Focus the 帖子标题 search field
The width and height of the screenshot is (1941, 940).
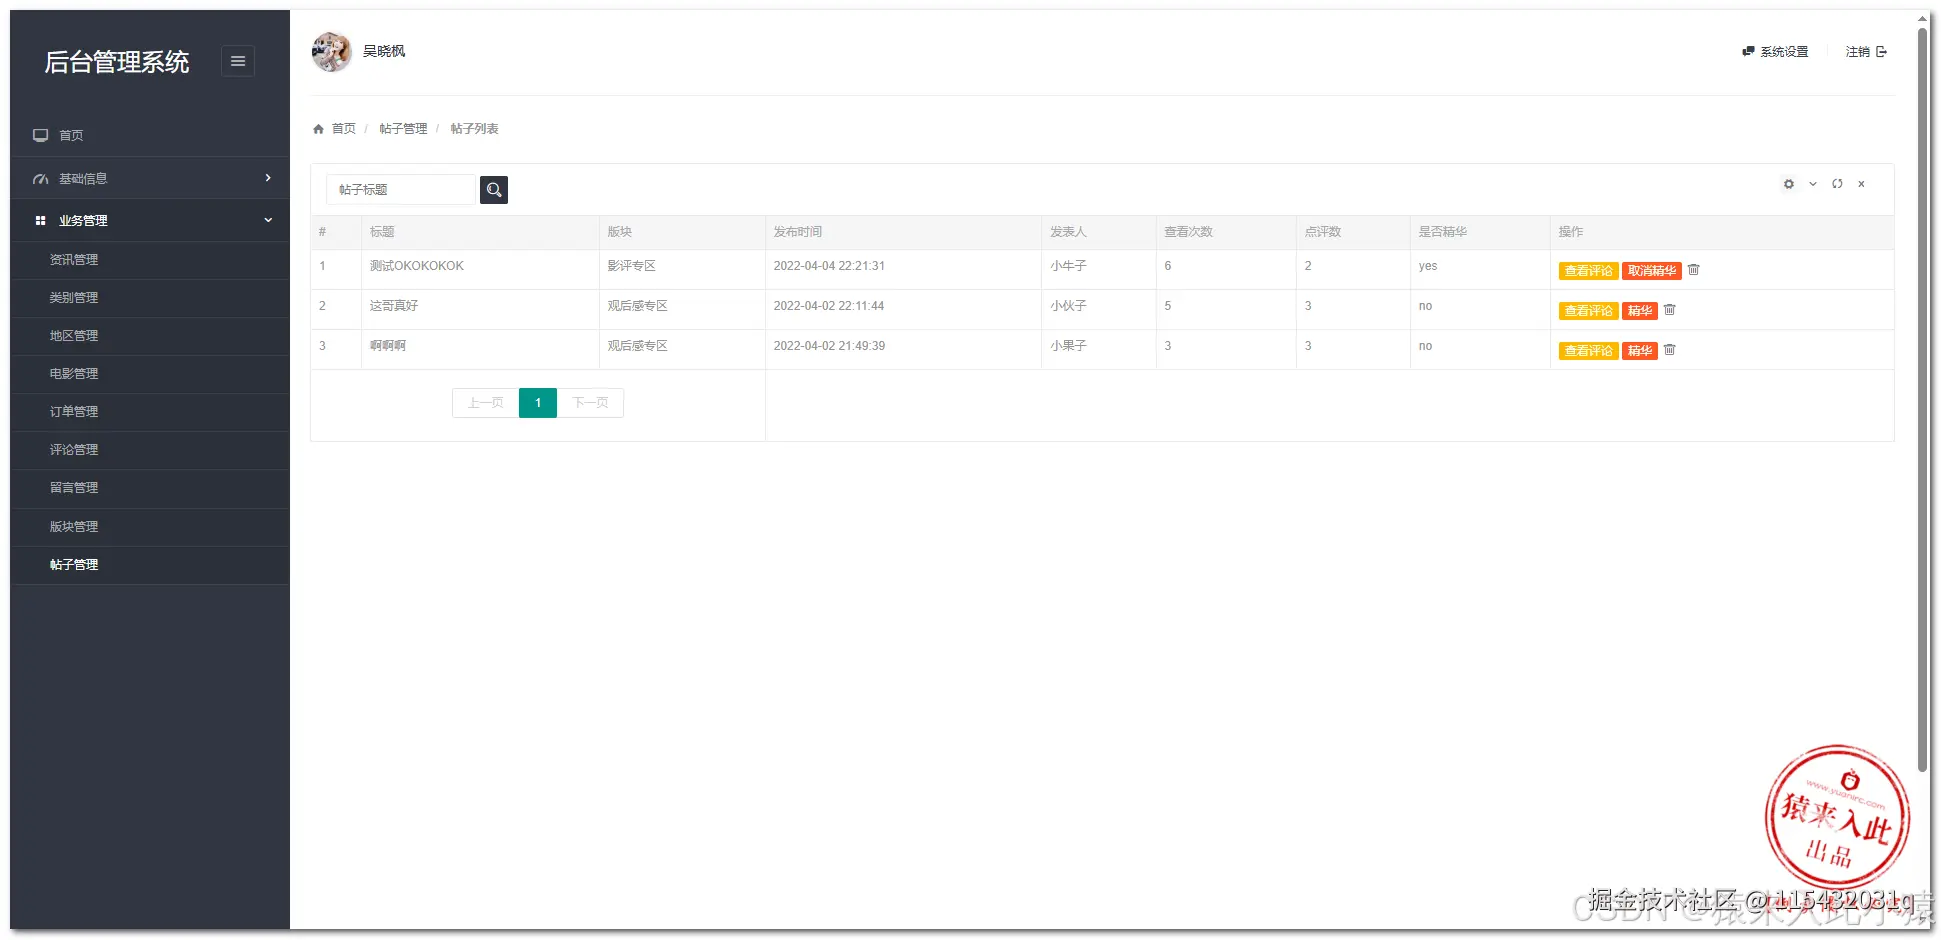[x=401, y=190]
